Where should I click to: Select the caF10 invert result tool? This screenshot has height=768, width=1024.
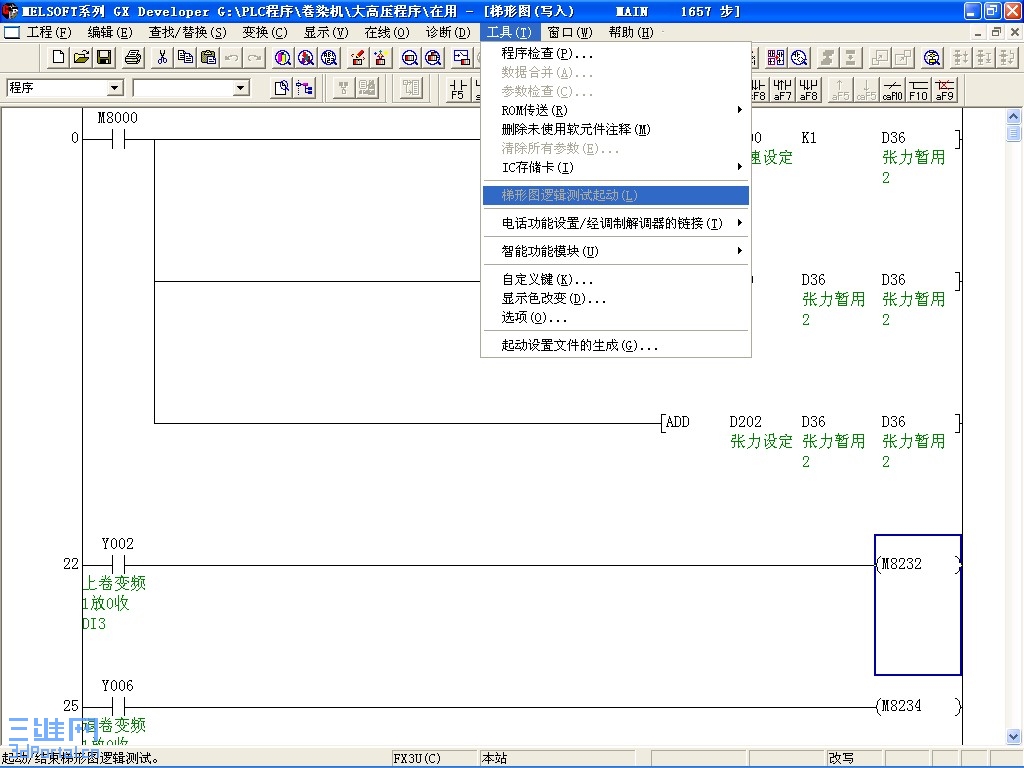pos(892,89)
